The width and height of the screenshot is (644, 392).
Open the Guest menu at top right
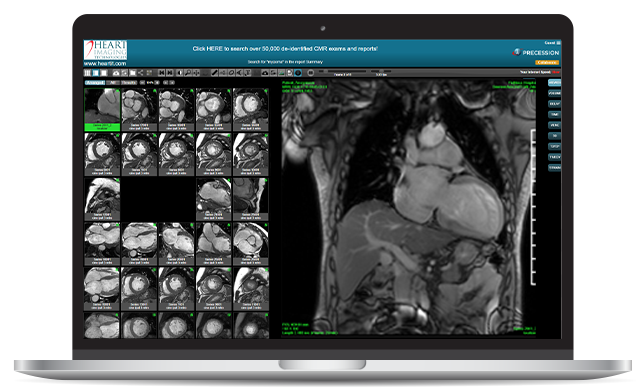(x=552, y=43)
